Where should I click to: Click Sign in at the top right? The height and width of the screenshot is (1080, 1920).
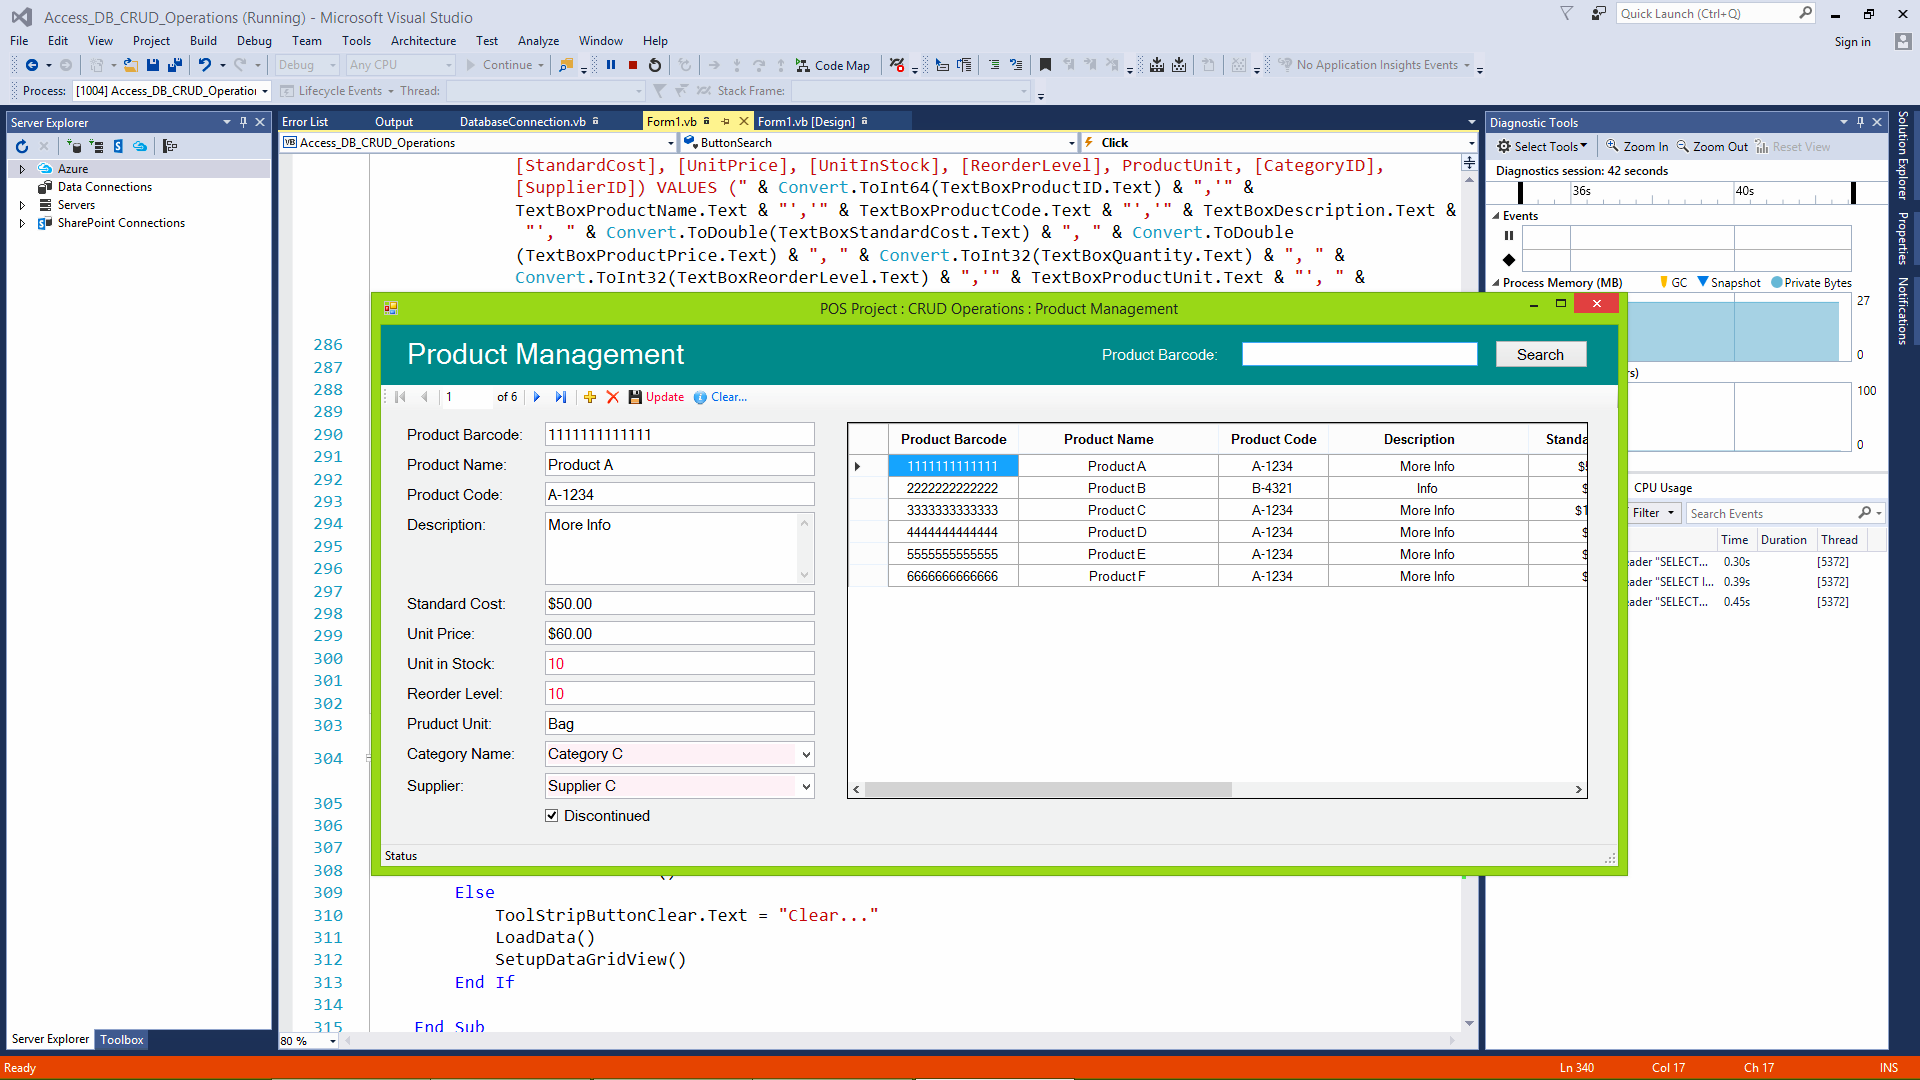pos(1852,42)
